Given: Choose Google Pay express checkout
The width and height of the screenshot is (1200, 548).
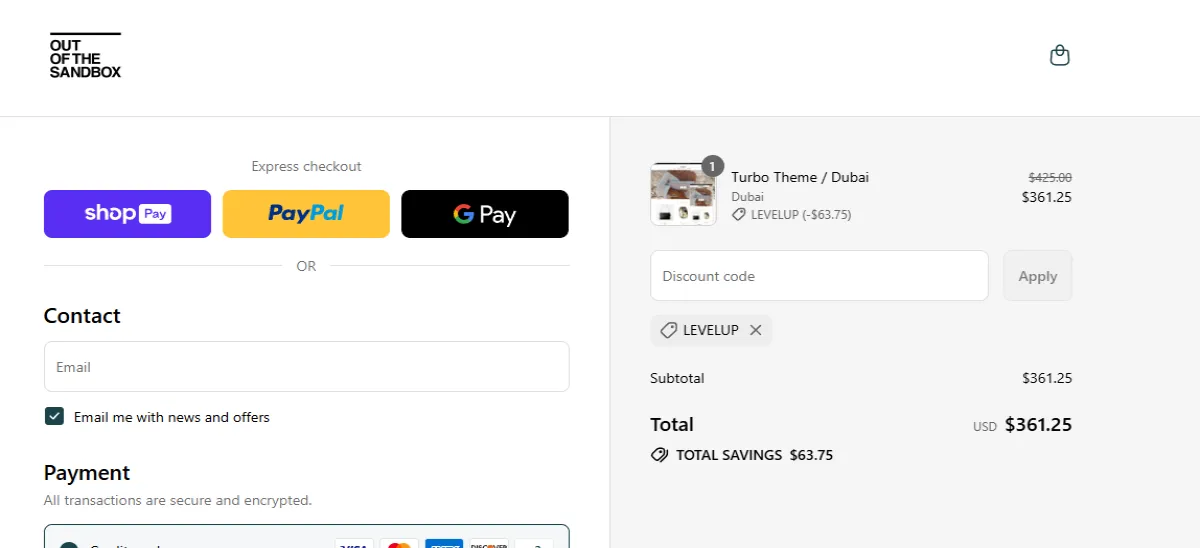Looking at the screenshot, I should pos(485,214).
